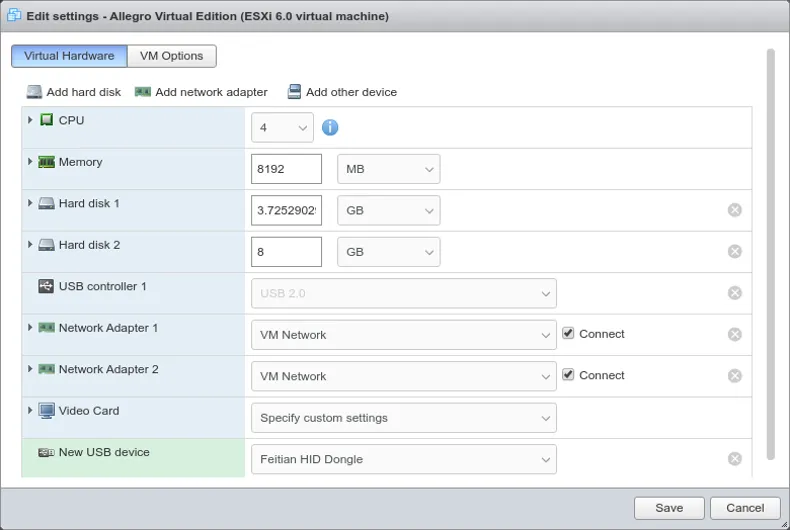Viewport: 790px width, 530px height.
Task: Click the Save button
Action: coord(669,508)
